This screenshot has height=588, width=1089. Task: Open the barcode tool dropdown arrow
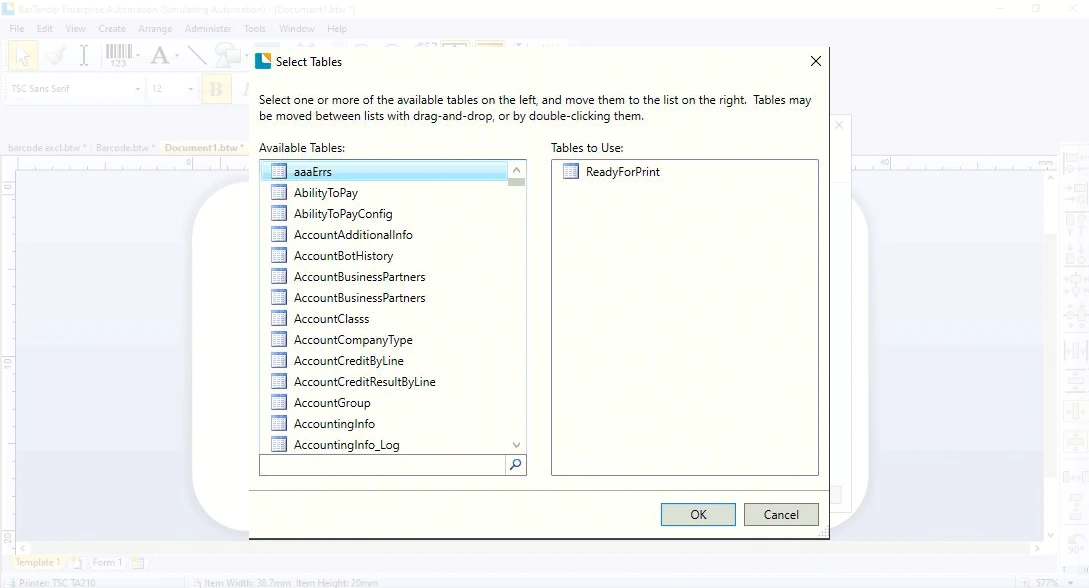click(x=138, y=56)
